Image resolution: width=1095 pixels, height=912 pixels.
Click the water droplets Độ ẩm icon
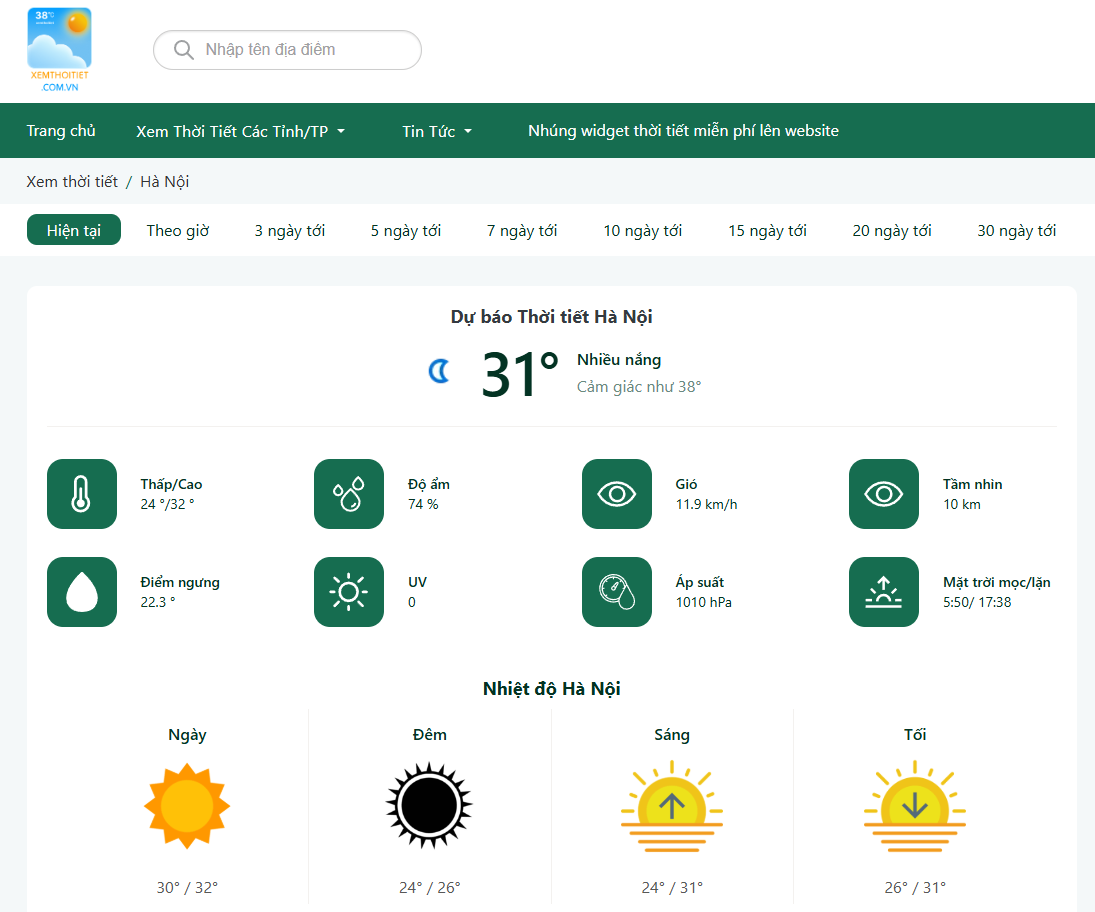(349, 494)
